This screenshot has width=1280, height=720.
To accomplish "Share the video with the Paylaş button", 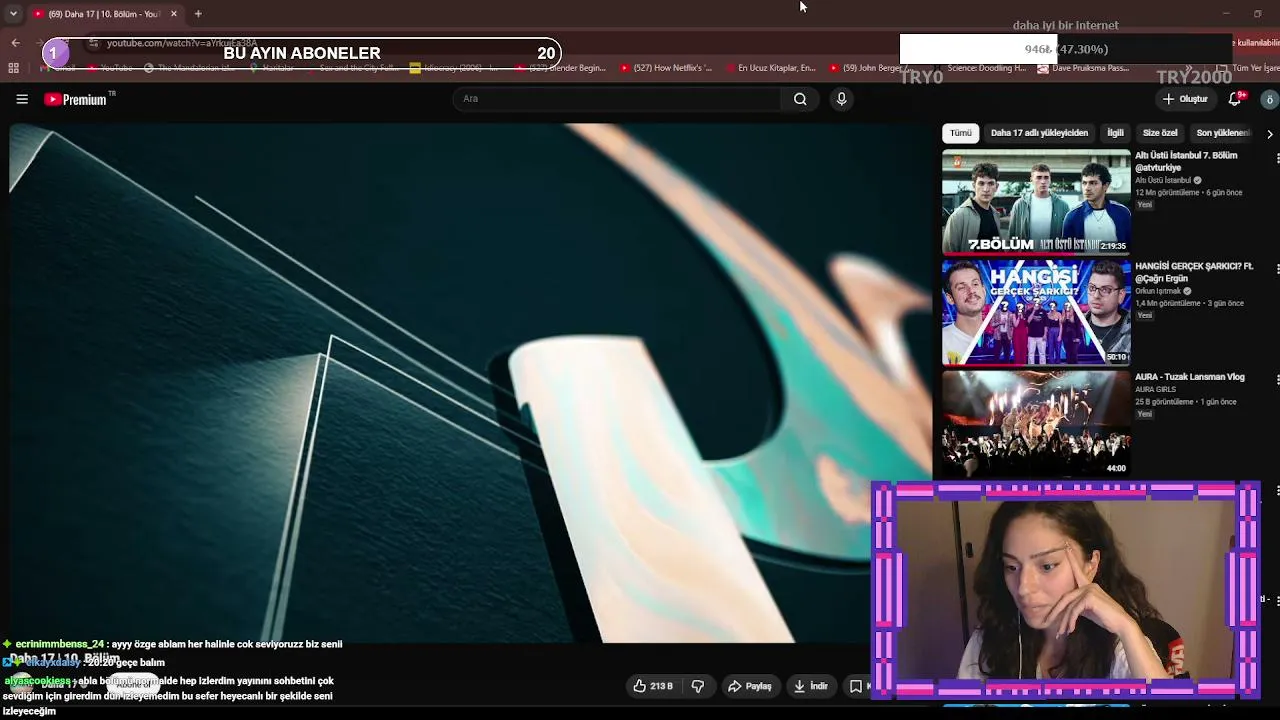I will [750, 686].
